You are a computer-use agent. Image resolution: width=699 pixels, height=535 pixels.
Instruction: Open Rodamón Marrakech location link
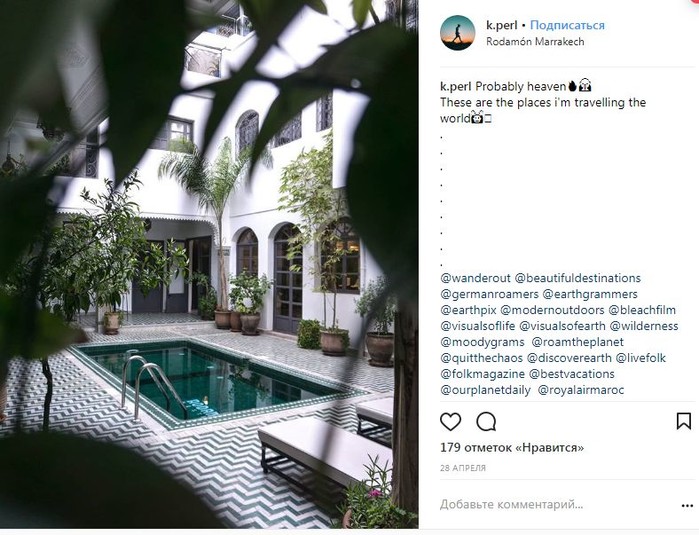(535, 41)
